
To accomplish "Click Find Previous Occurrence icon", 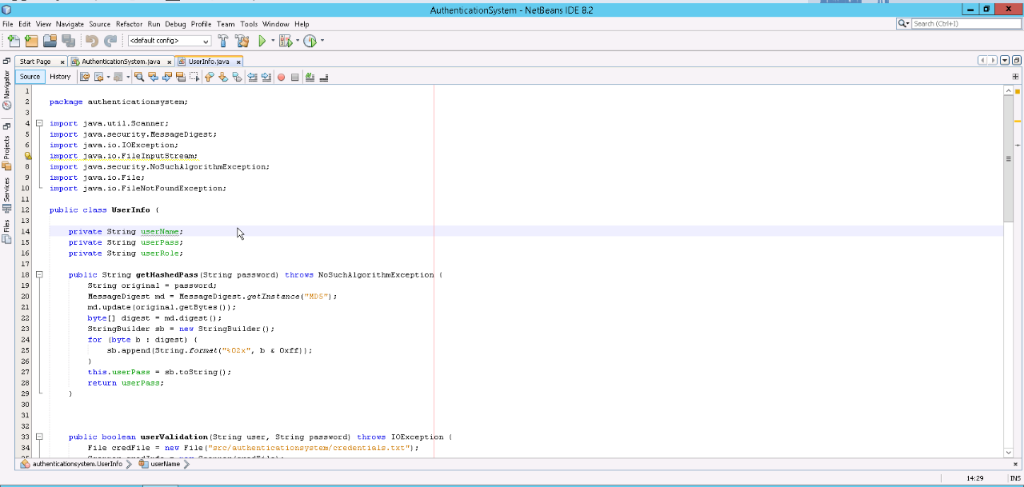I will [153, 77].
